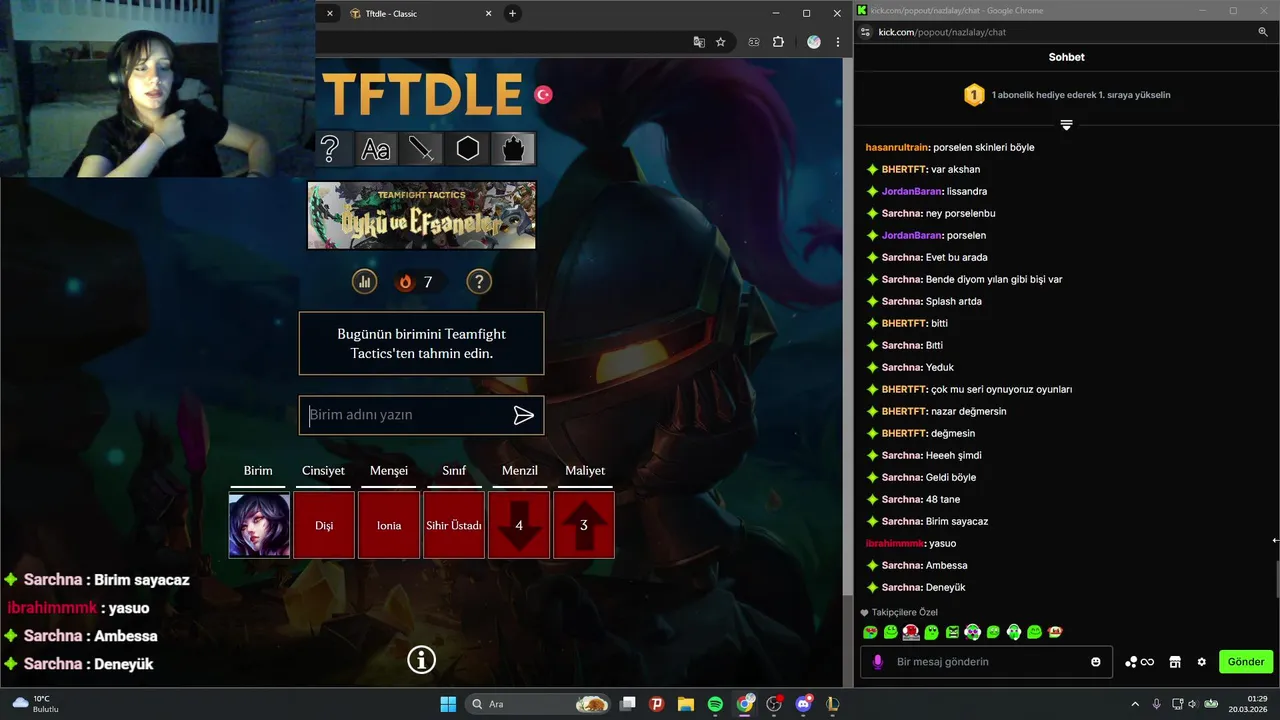Open the channel points infinity icon
Image resolution: width=1280 pixels, height=720 pixels.
click(1140, 662)
